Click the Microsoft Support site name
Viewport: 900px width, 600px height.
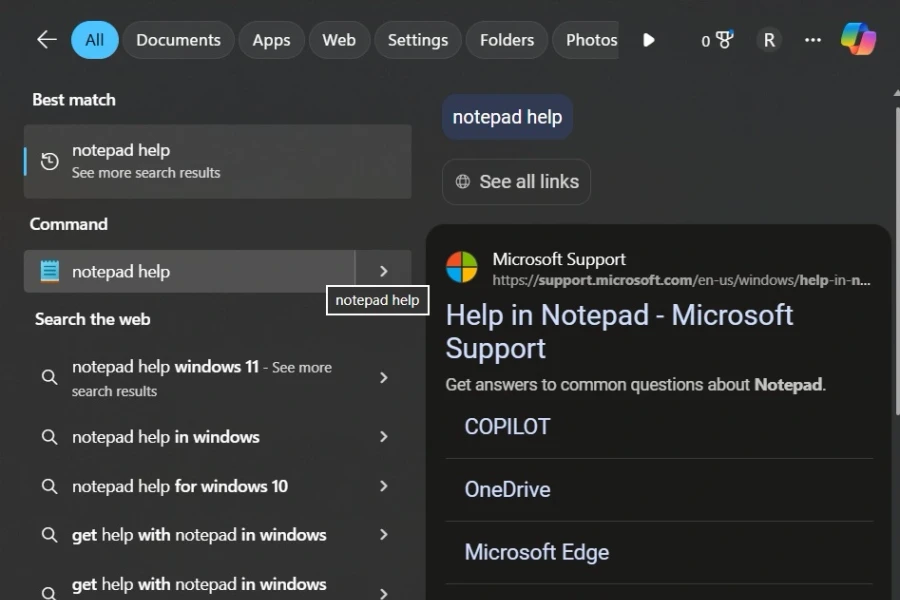point(559,259)
